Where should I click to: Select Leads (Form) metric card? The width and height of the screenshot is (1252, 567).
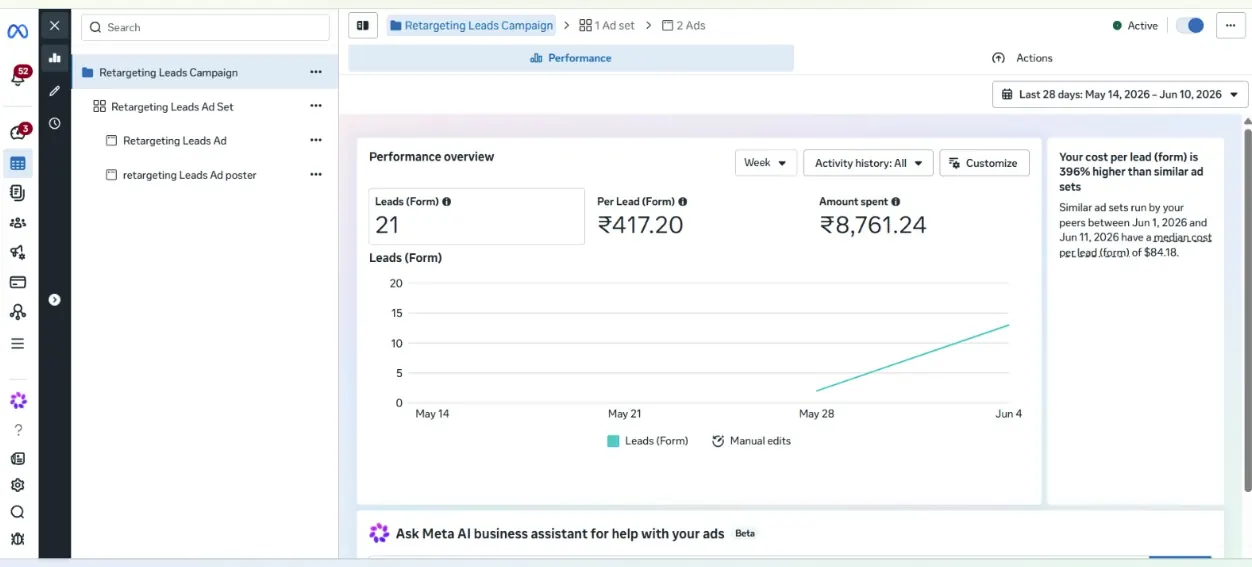click(477, 216)
